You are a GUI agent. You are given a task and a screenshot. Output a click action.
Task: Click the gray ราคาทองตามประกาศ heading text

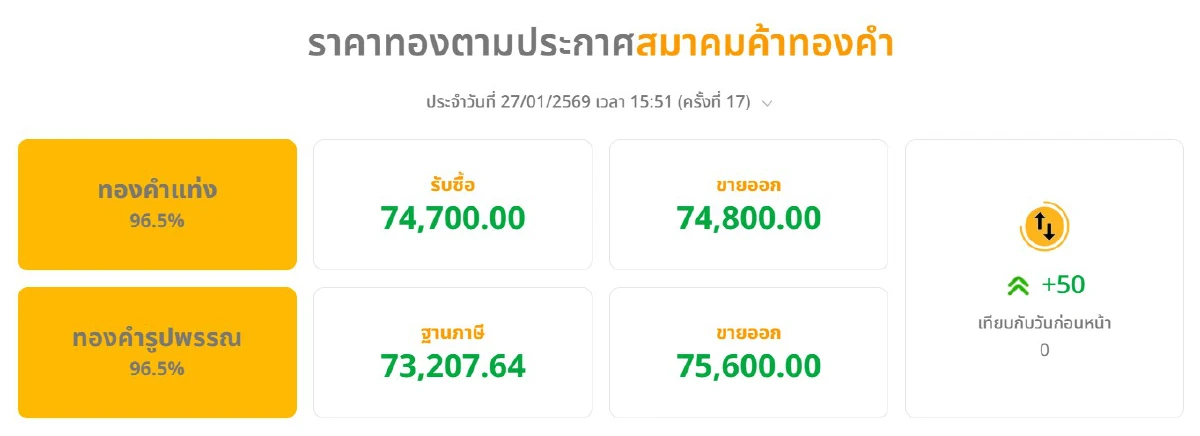click(470, 45)
